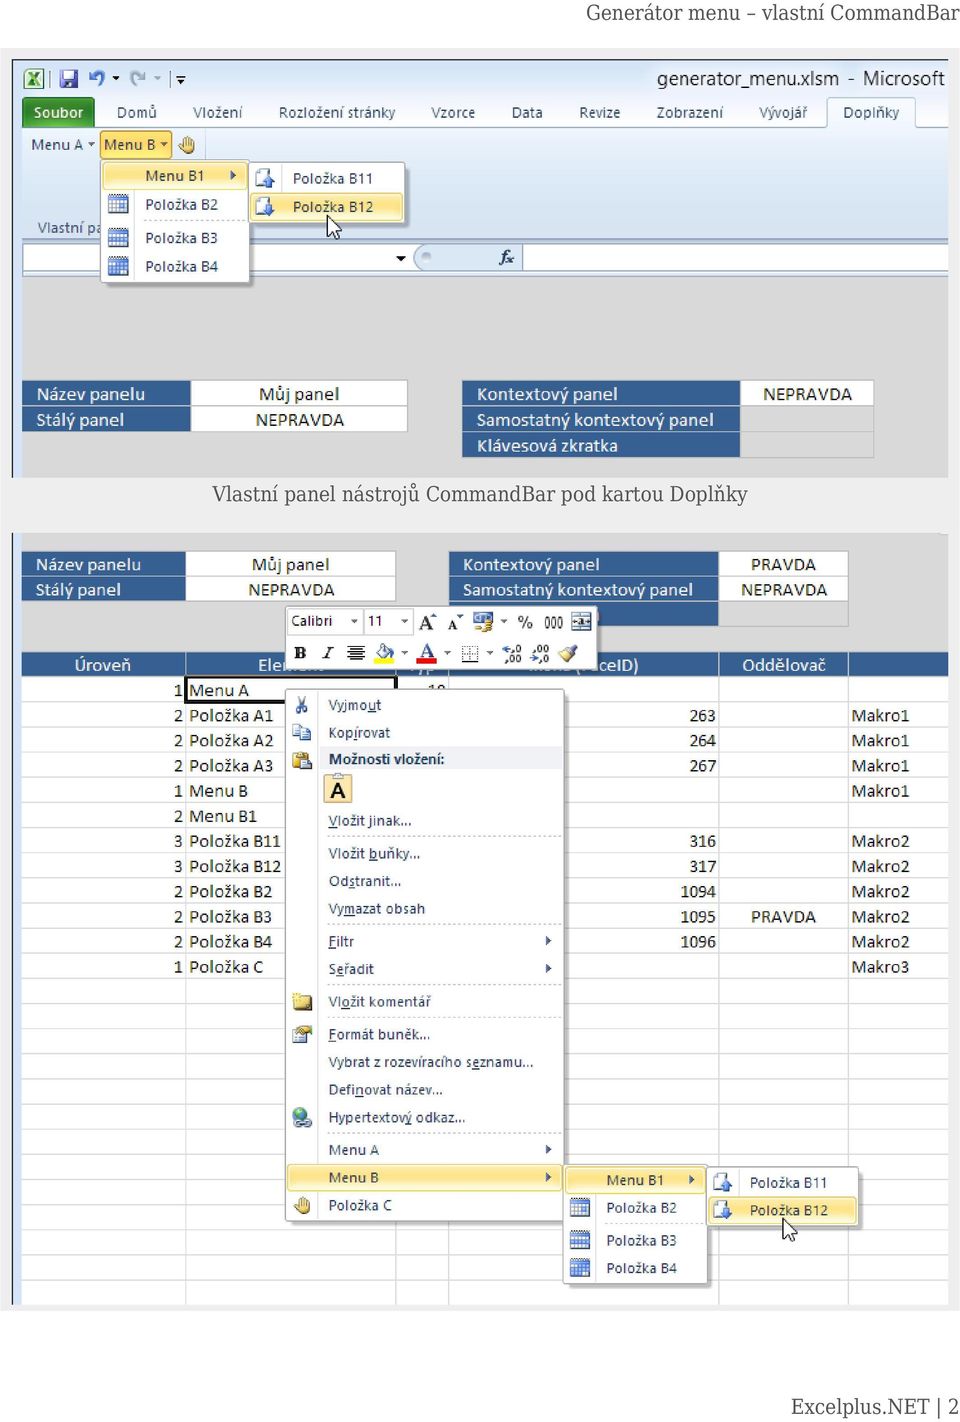Screen dimensions: 960x1422
Task: Decrease decimal places in mini toolbar
Action: pyautogui.click(x=540, y=654)
